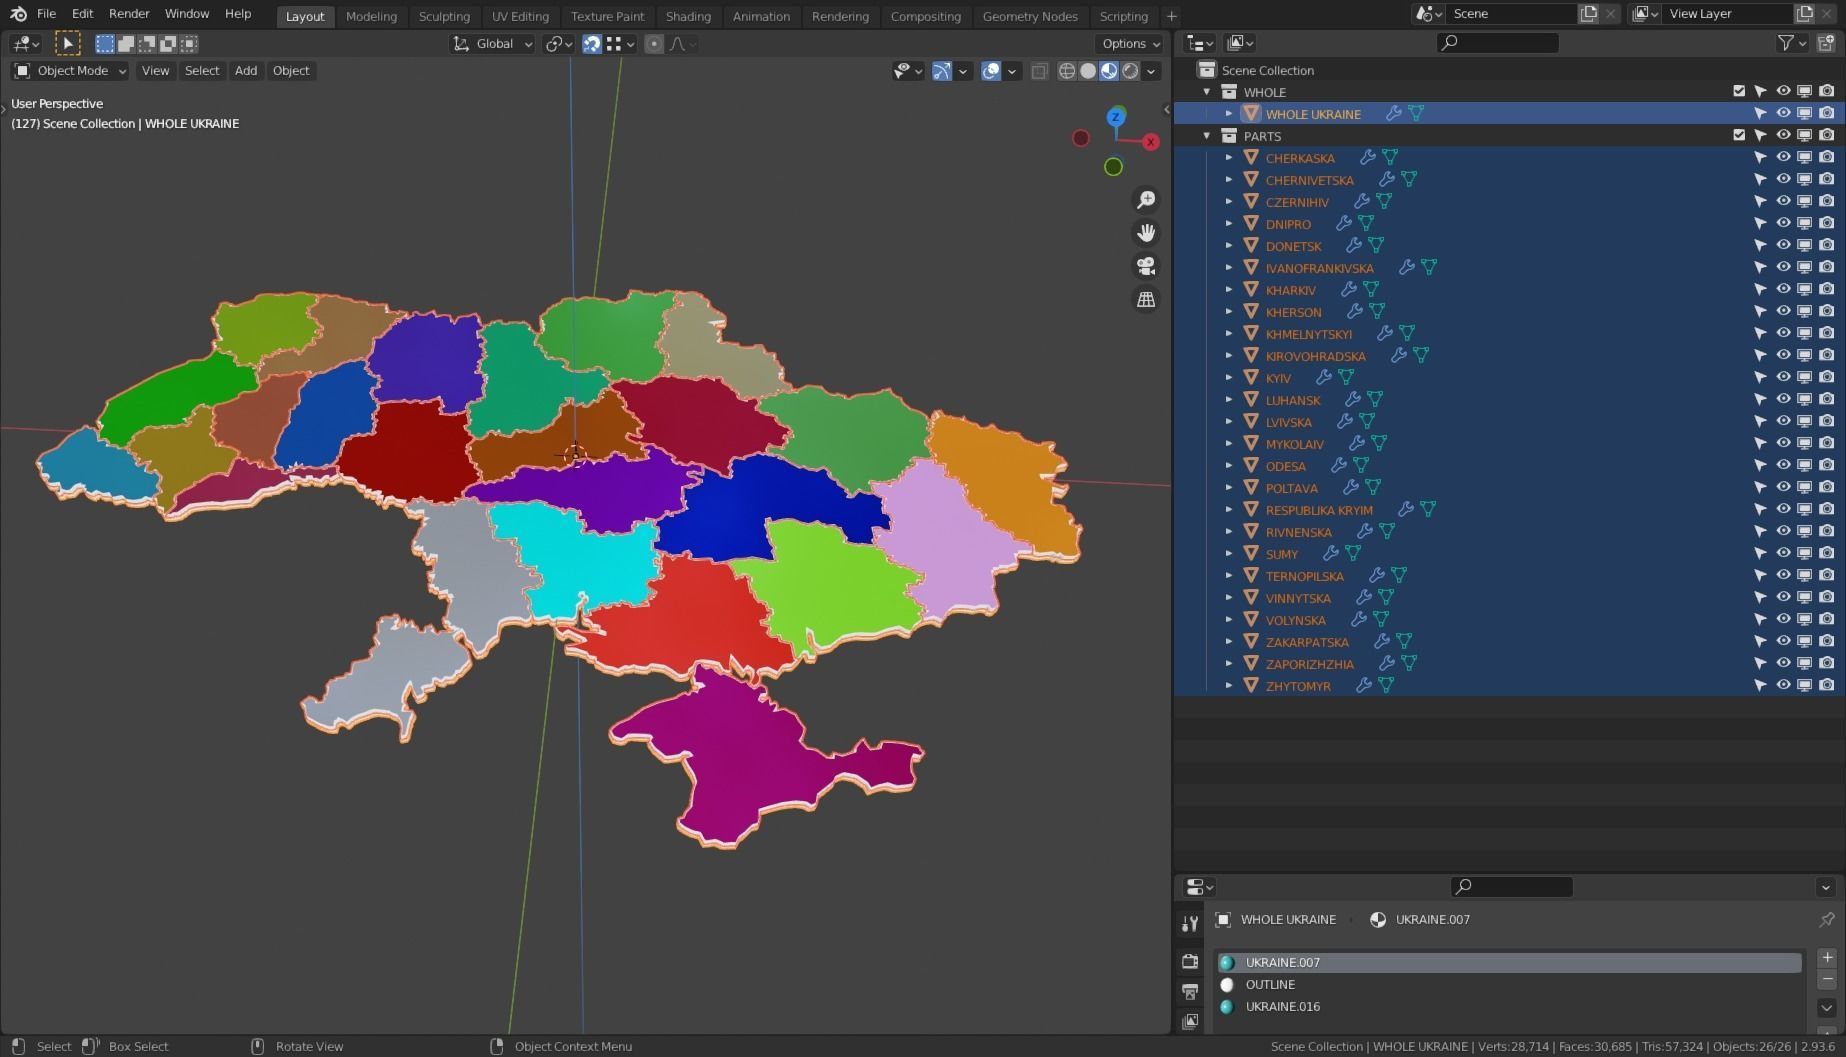Image resolution: width=1846 pixels, height=1057 pixels.
Task: Toggle camera view gizmo
Action: 1146,266
